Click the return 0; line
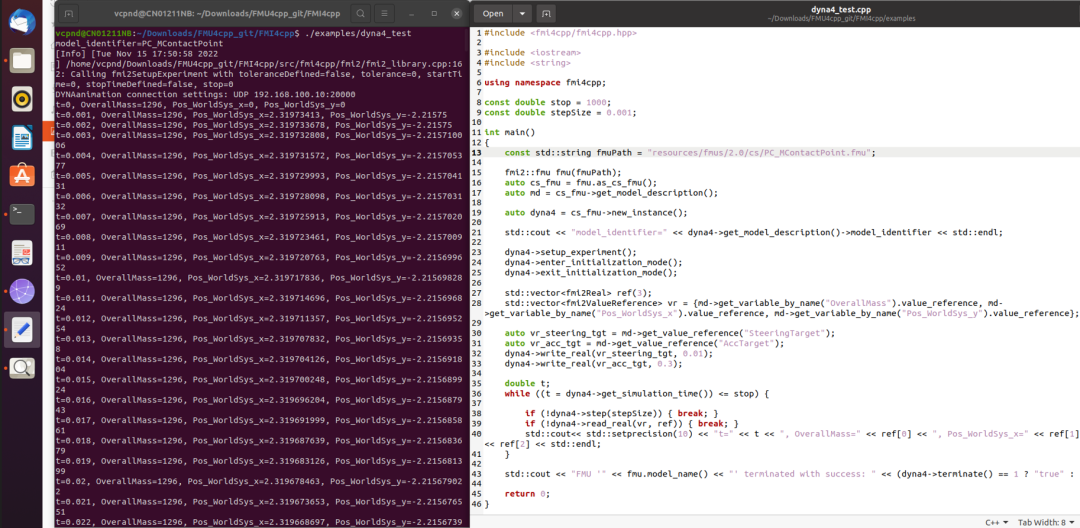 tap(528, 494)
